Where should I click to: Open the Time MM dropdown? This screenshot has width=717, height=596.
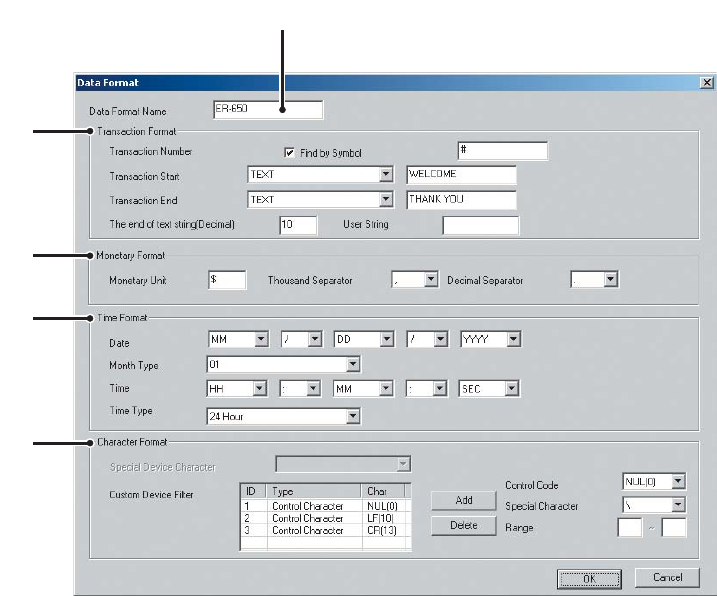coord(364,389)
